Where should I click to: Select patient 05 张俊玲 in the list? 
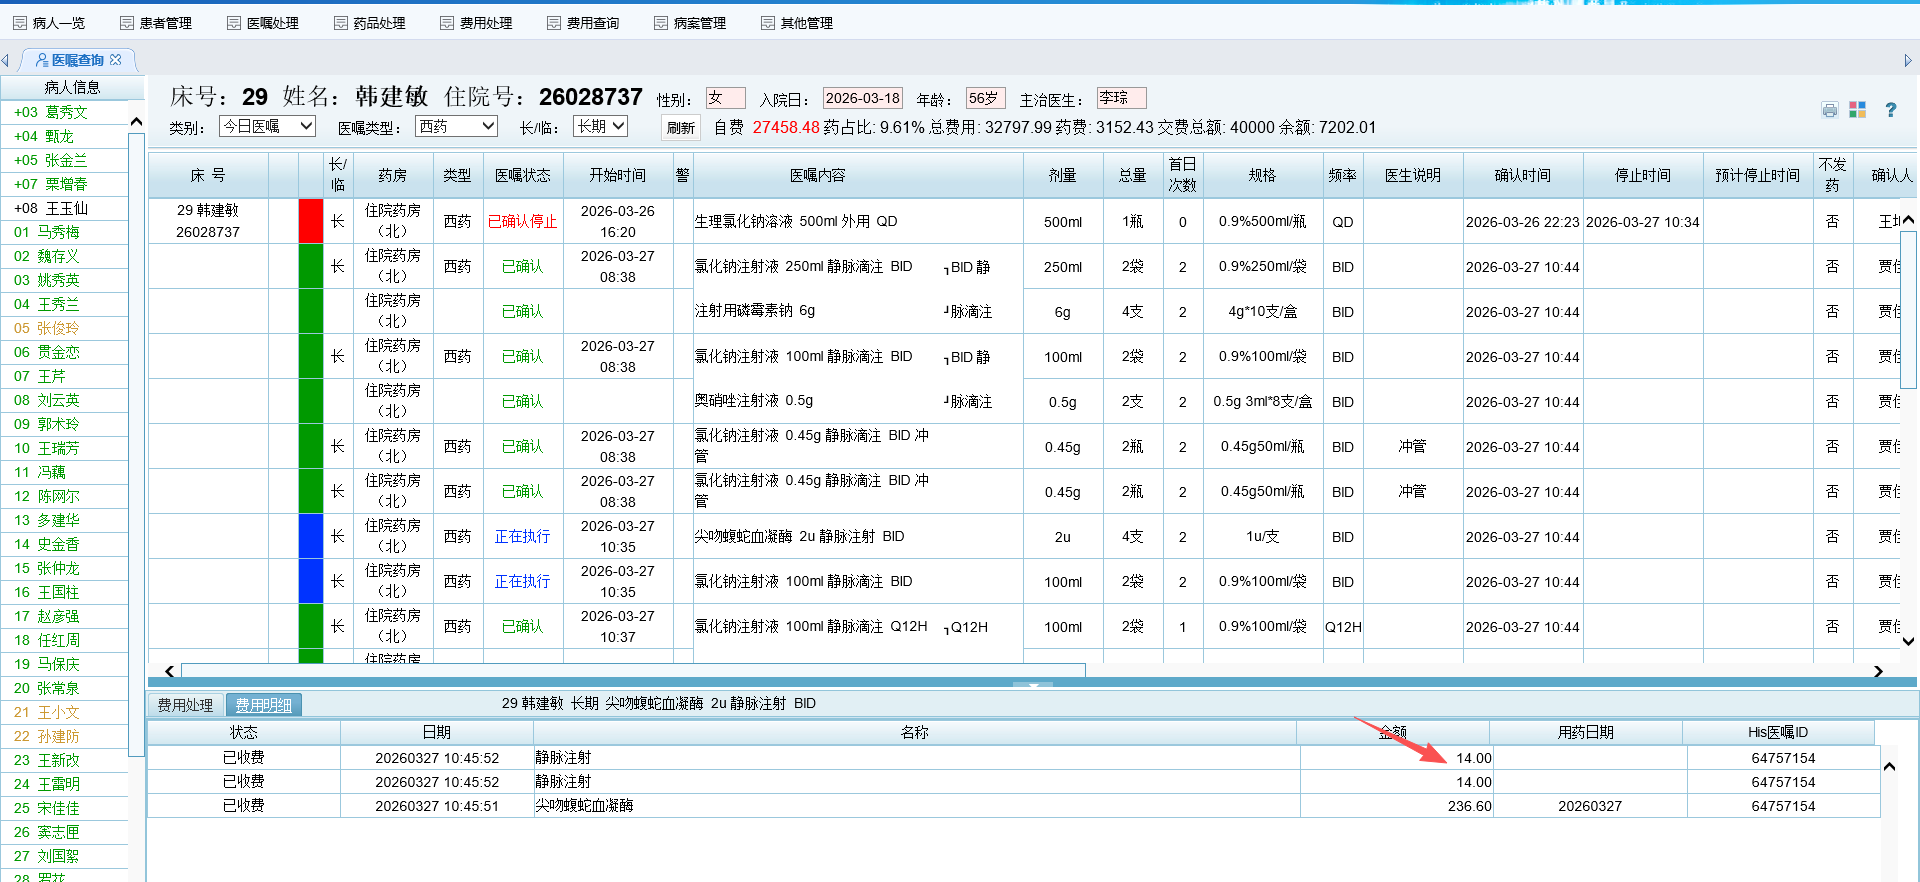[x=65, y=328]
